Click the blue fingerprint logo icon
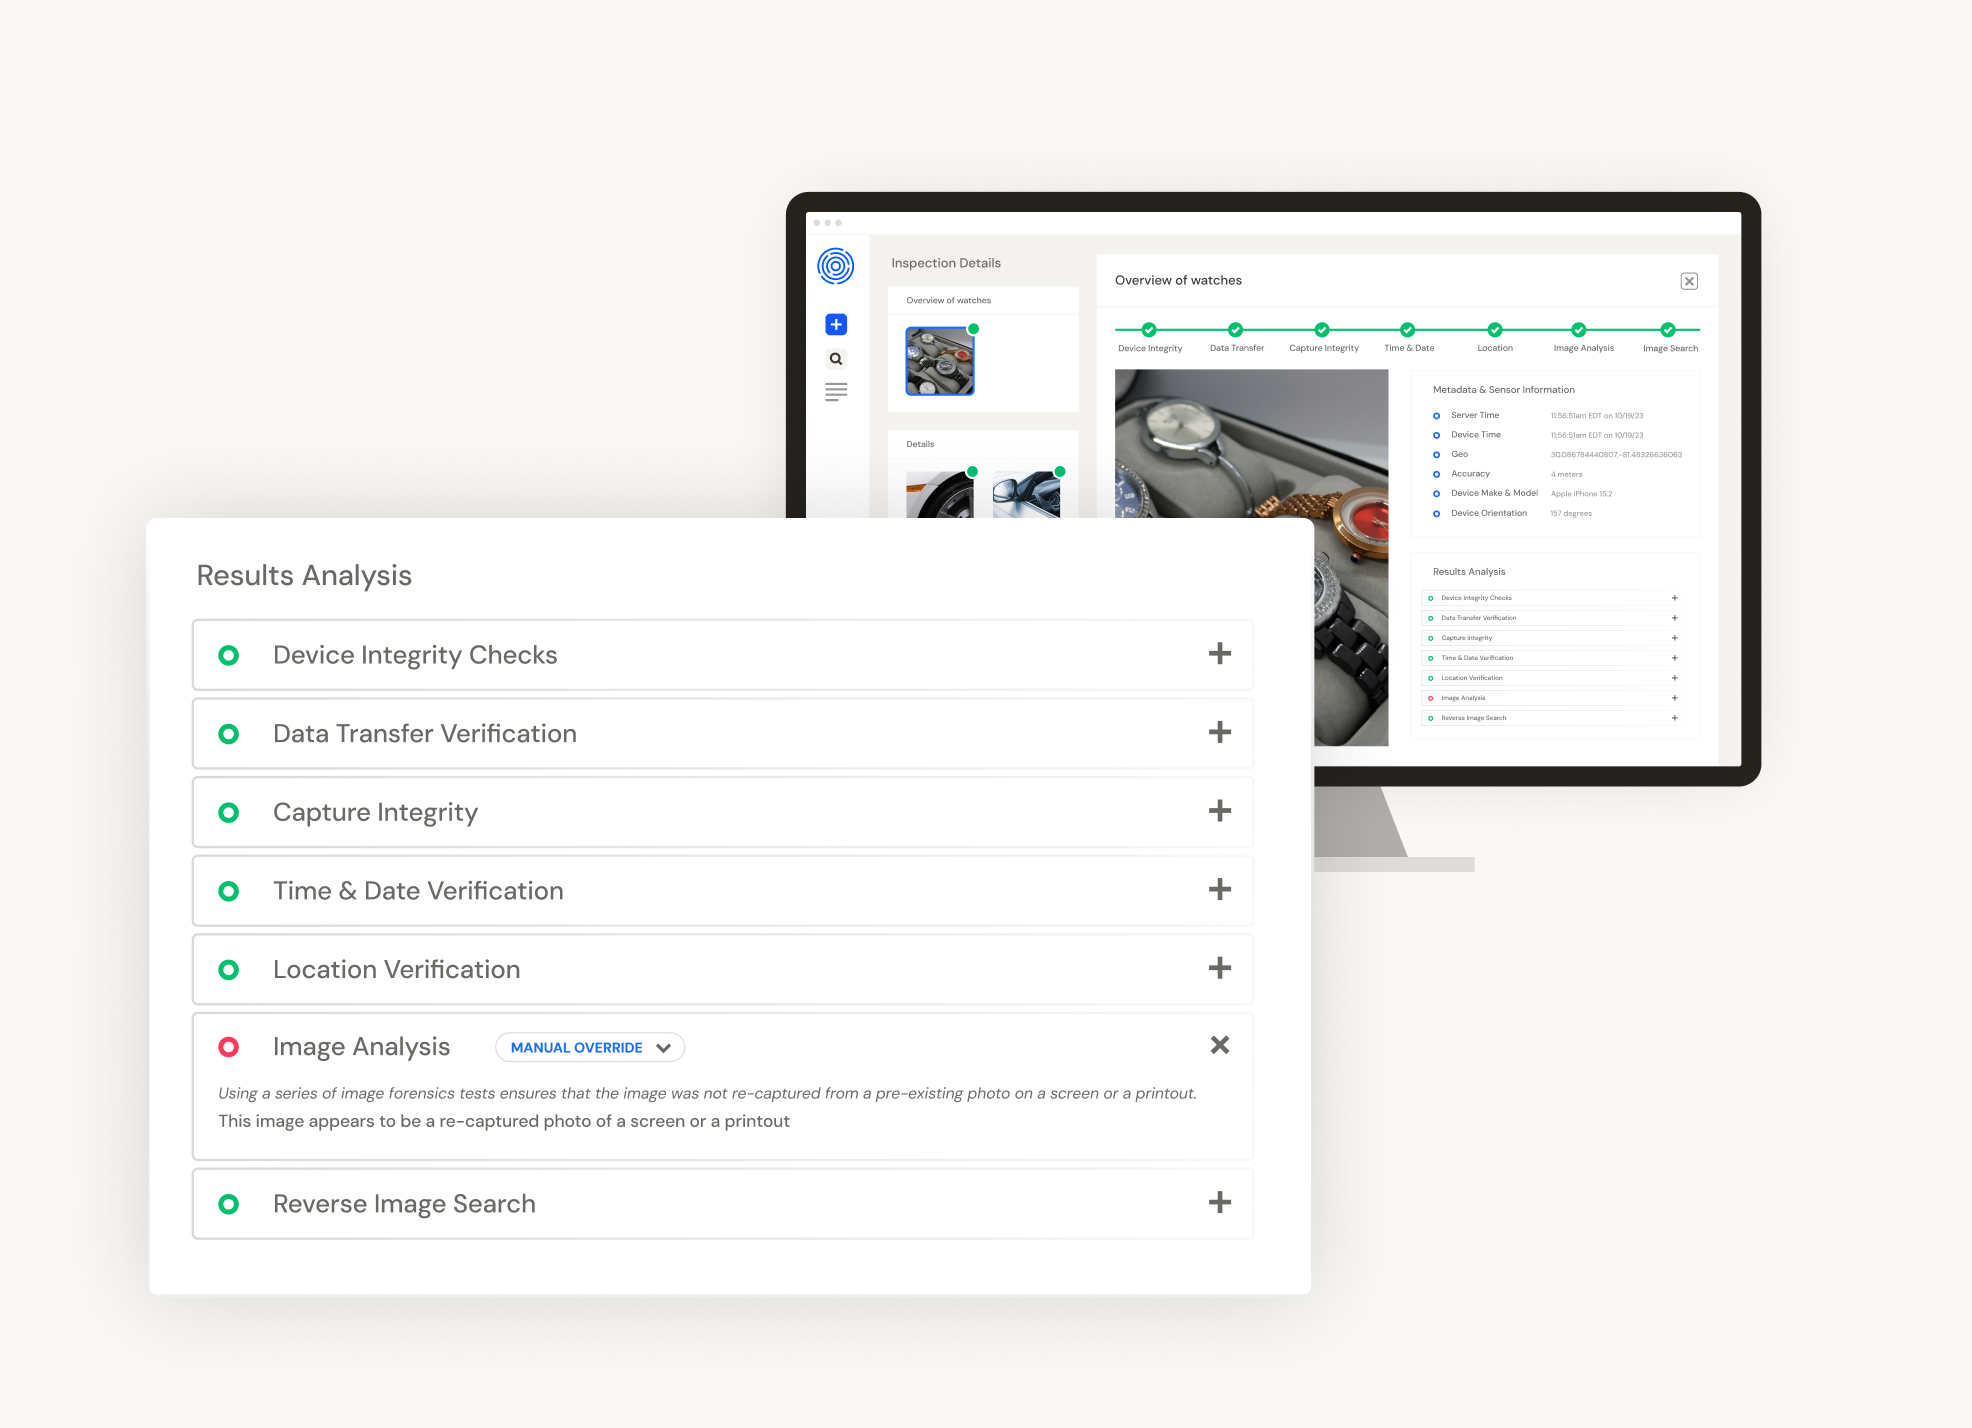Screen dimensions: 1972x1428 pos(835,266)
